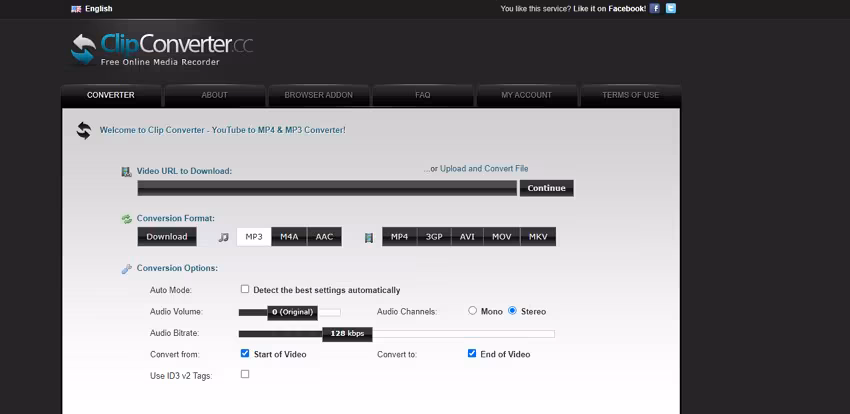Select the Stereo audio channel
Image resolution: width=850 pixels, height=414 pixels.
point(512,310)
